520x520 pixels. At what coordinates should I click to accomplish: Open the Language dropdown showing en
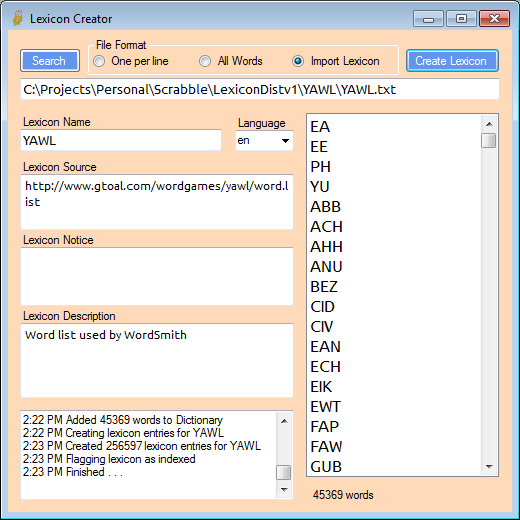click(x=264, y=141)
